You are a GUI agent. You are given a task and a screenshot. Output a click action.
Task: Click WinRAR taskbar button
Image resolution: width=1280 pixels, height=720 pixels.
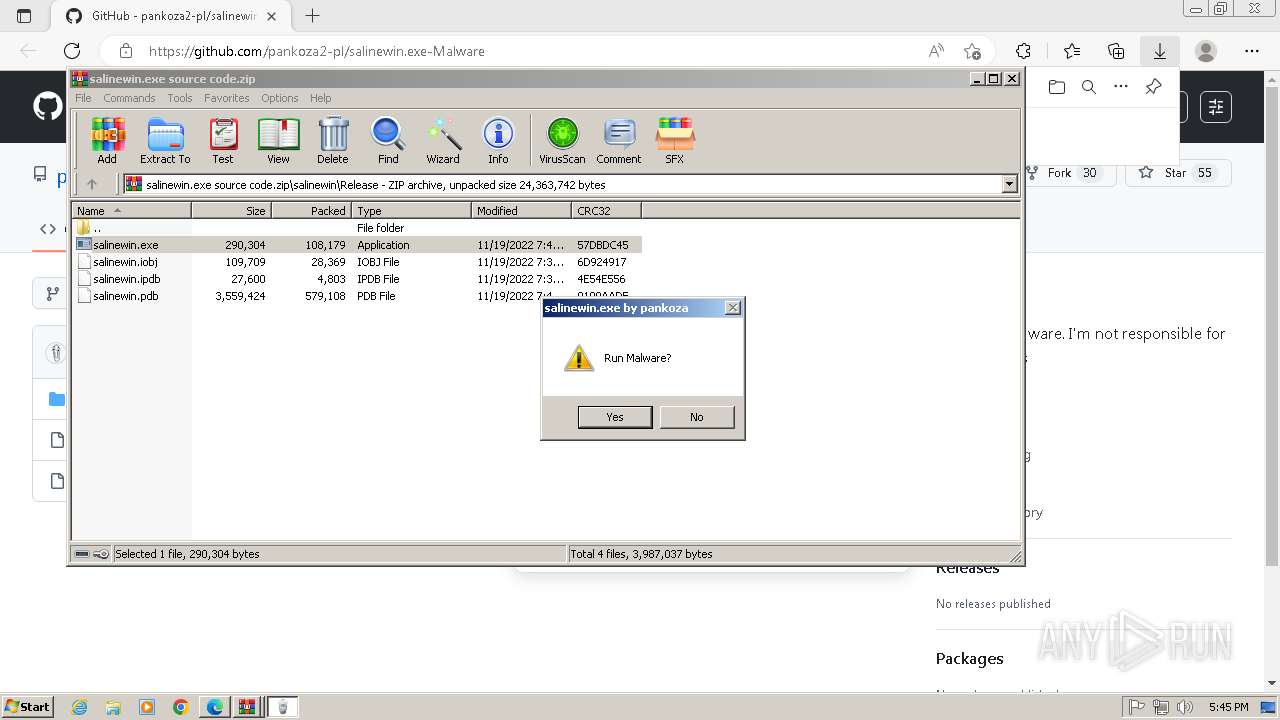click(246, 707)
